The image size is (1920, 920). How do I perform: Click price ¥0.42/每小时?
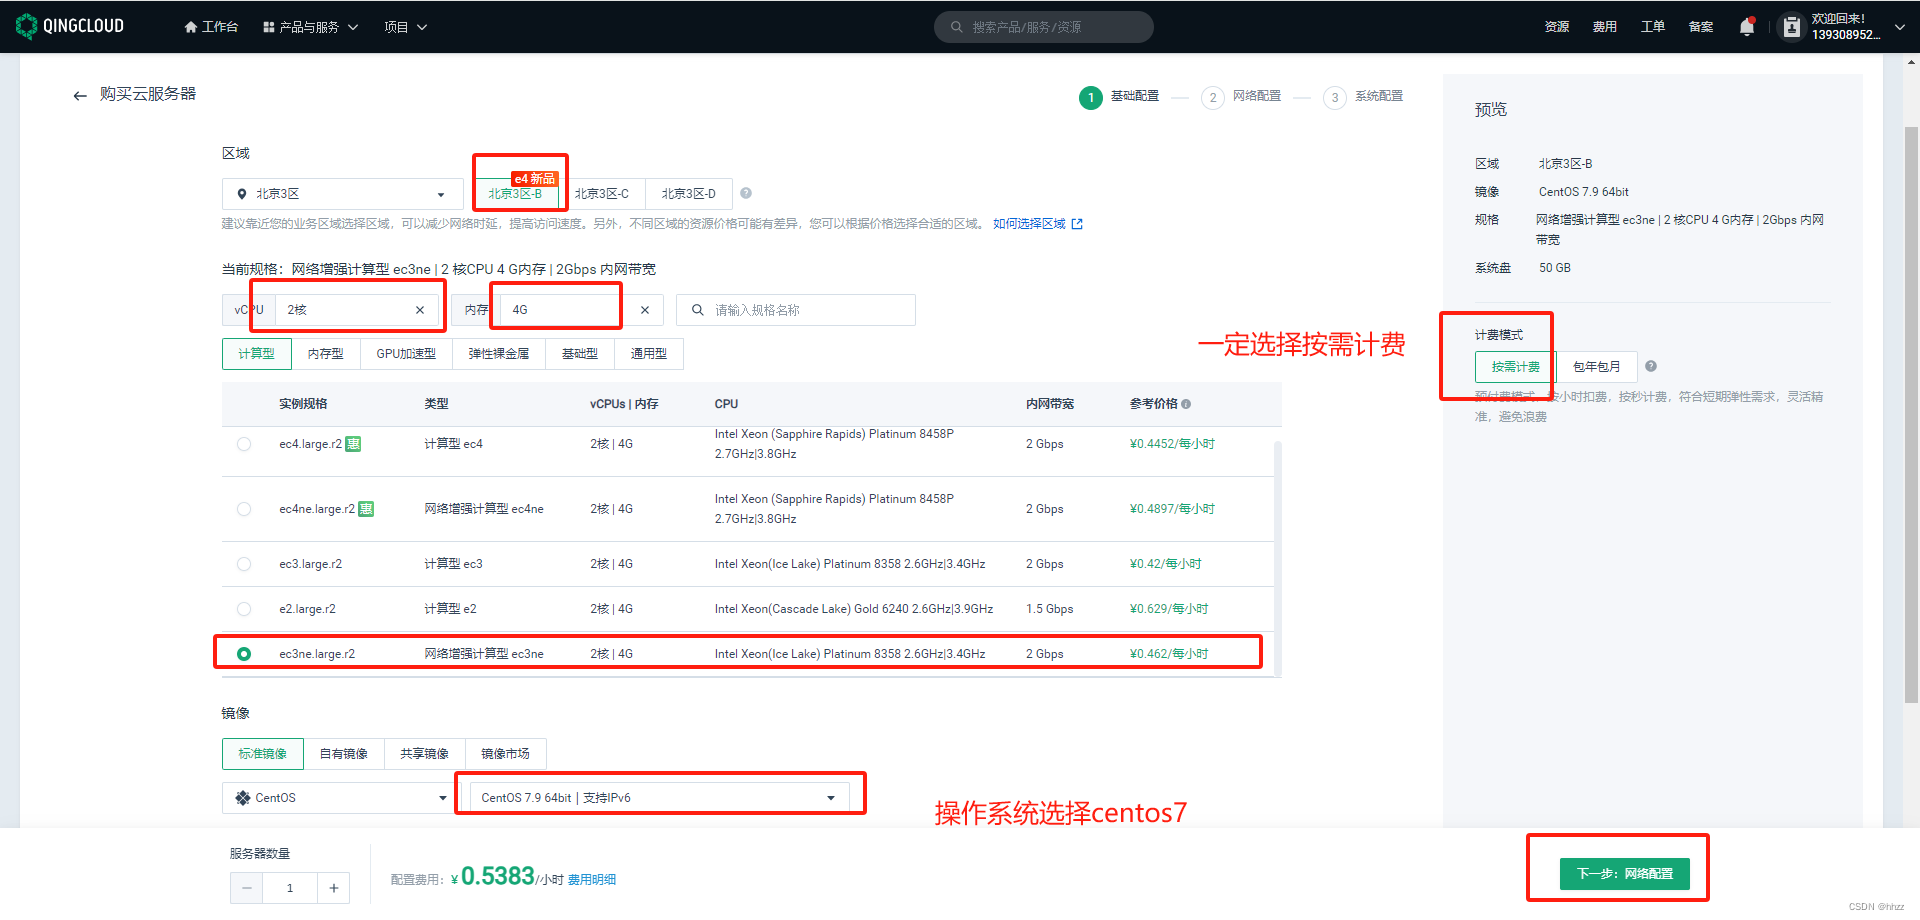click(x=1165, y=564)
